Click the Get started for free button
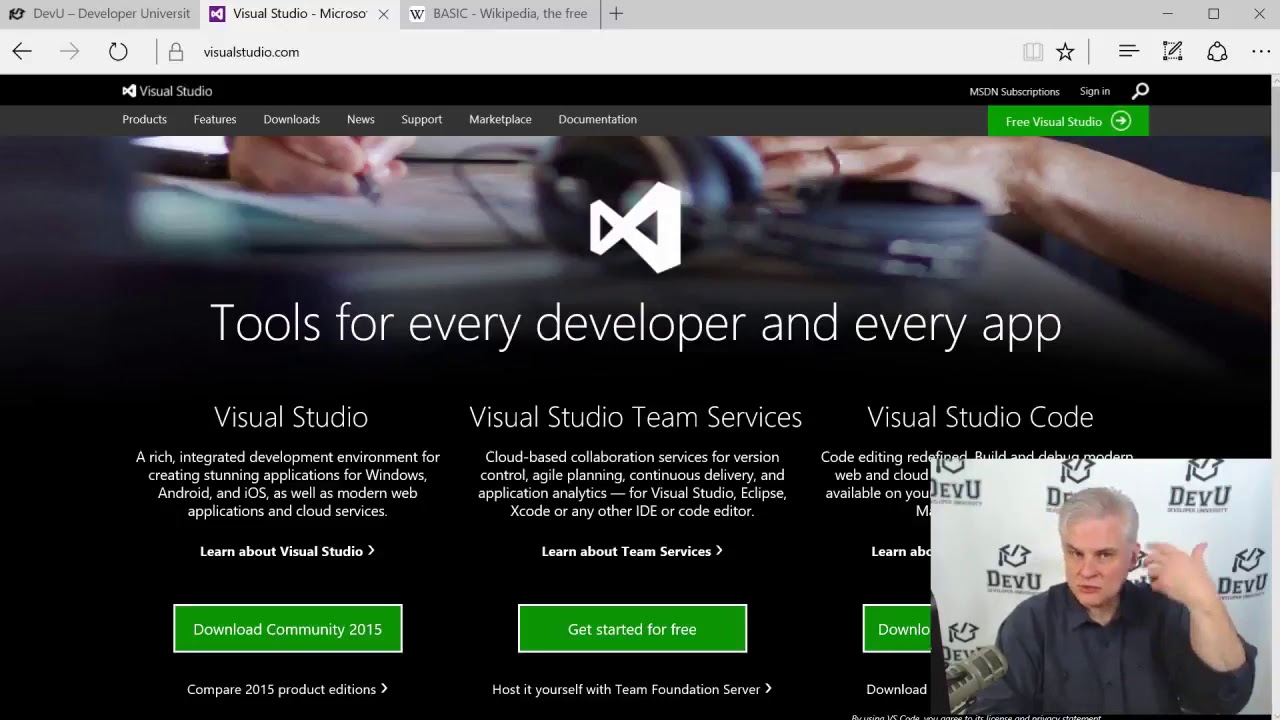Screen dimensions: 1280x720 [632, 629]
